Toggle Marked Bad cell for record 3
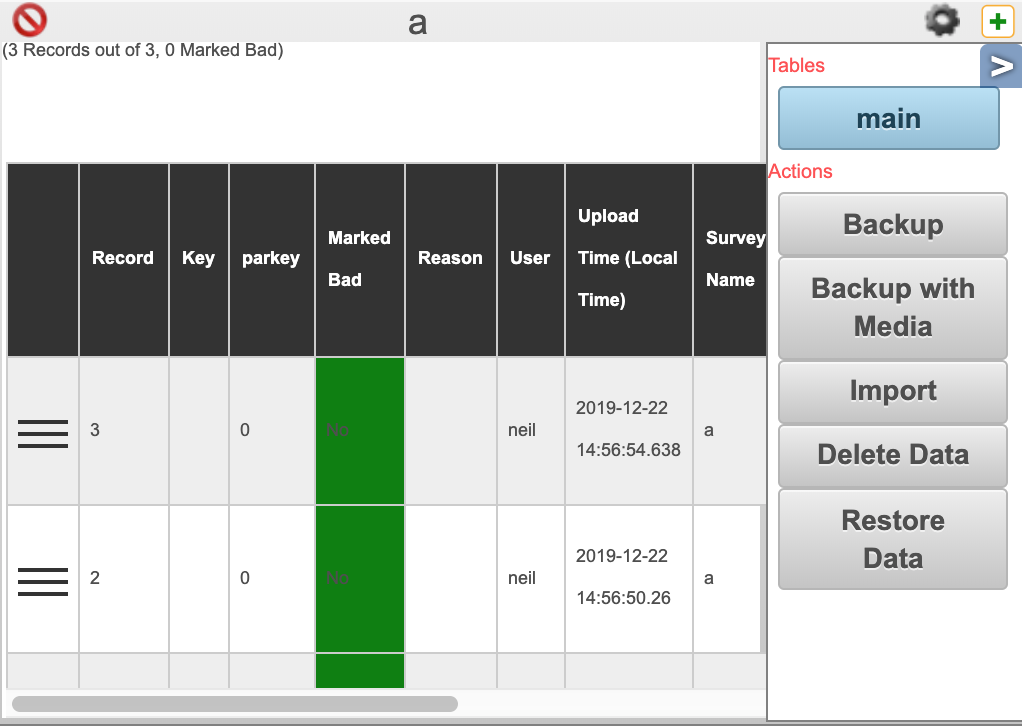This screenshot has width=1022, height=726. pyautogui.click(x=360, y=431)
